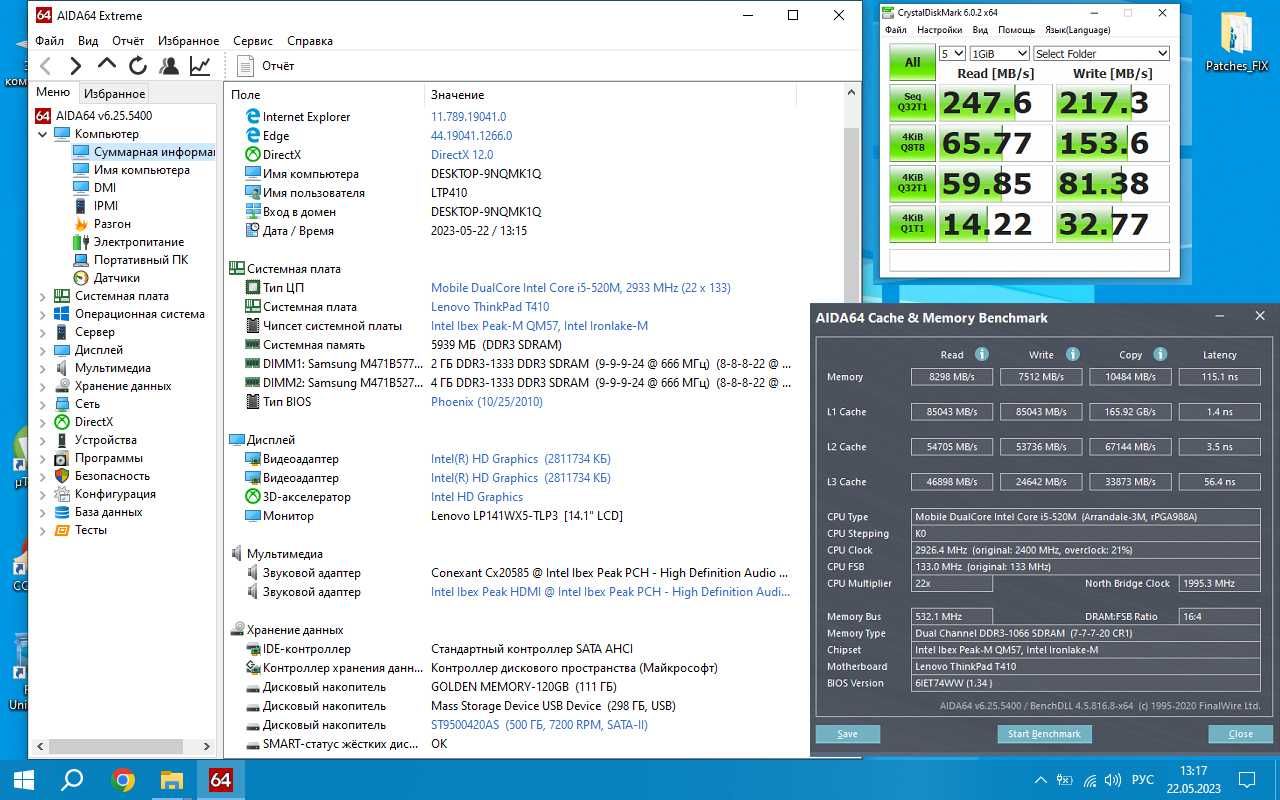The image size is (1280, 800).
Task: Run the 4KiB Q1T1 test
Action: point(912,223)
